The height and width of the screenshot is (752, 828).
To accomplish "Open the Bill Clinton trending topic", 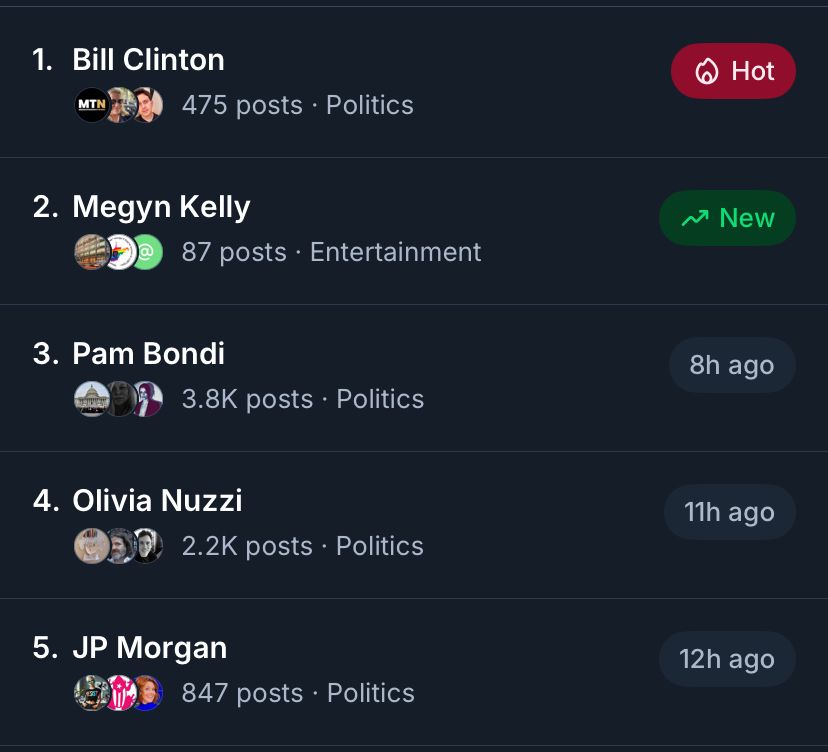I will tap(148, 60).
